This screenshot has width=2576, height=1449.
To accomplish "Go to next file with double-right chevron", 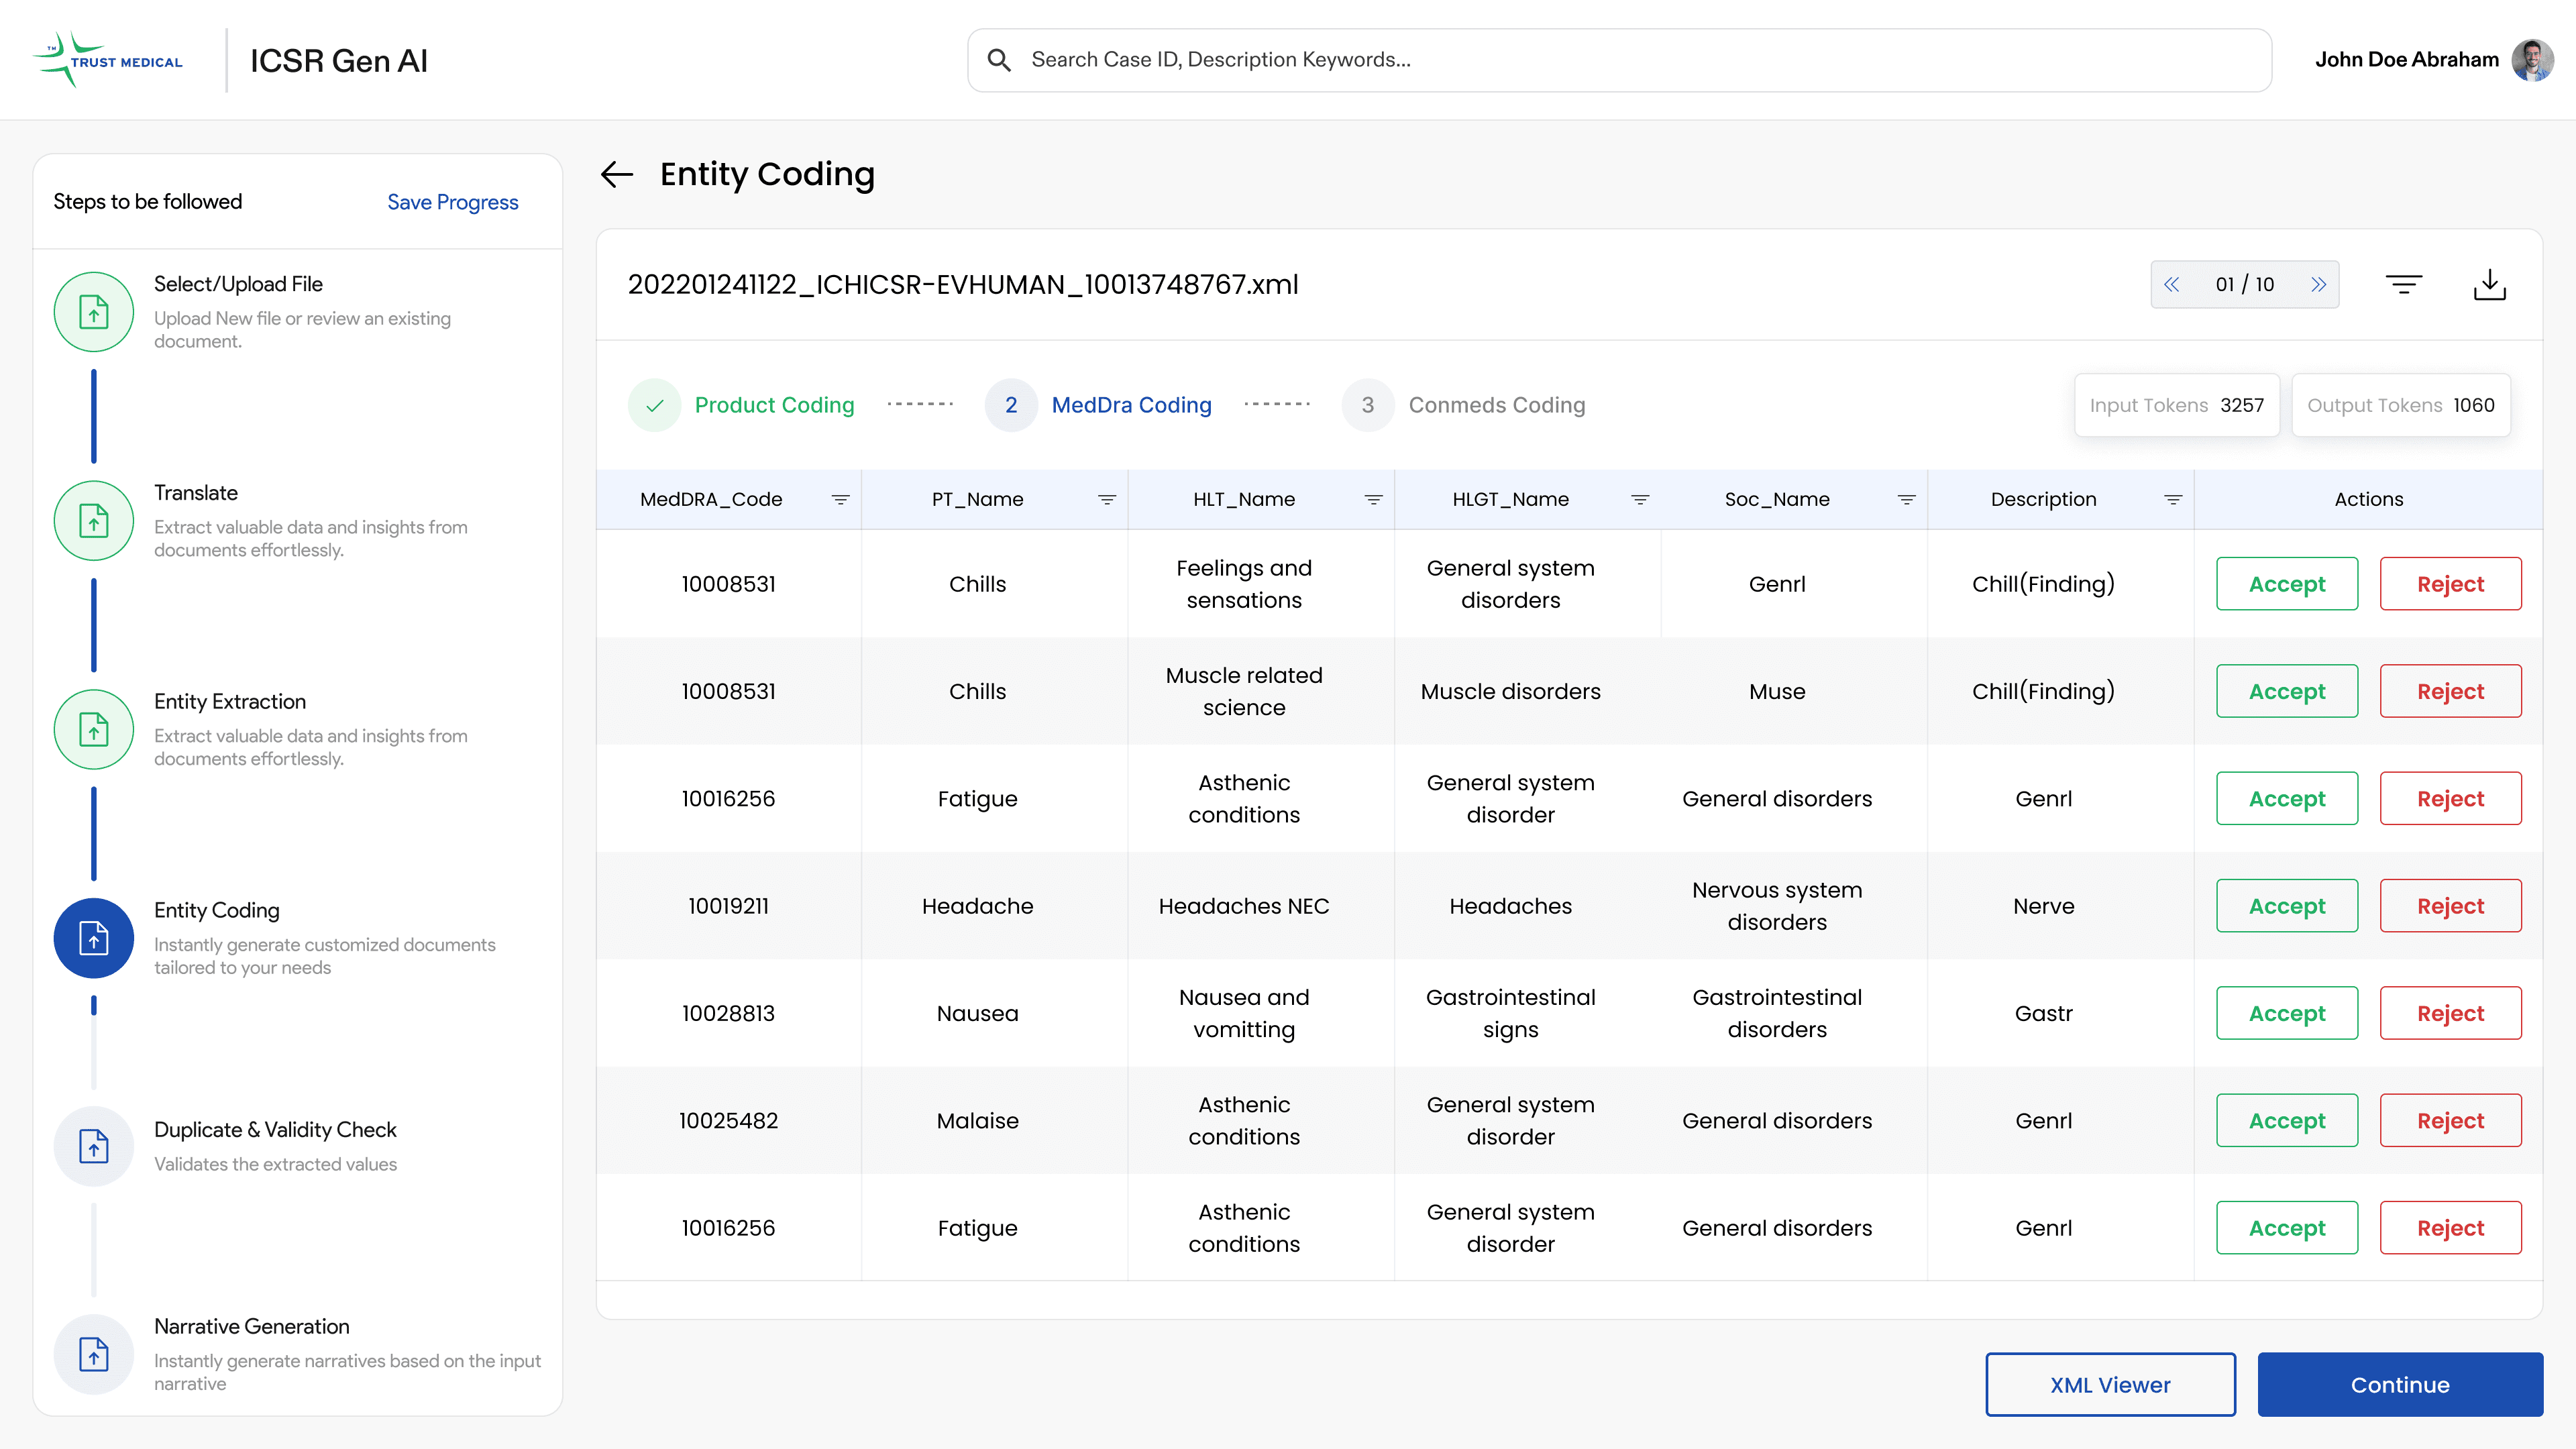I will point(2318,285).
